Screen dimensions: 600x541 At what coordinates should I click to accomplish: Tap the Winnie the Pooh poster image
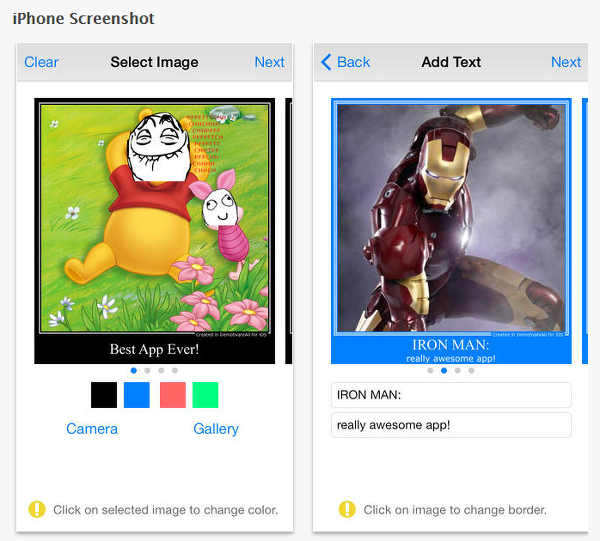click(155, 231)
